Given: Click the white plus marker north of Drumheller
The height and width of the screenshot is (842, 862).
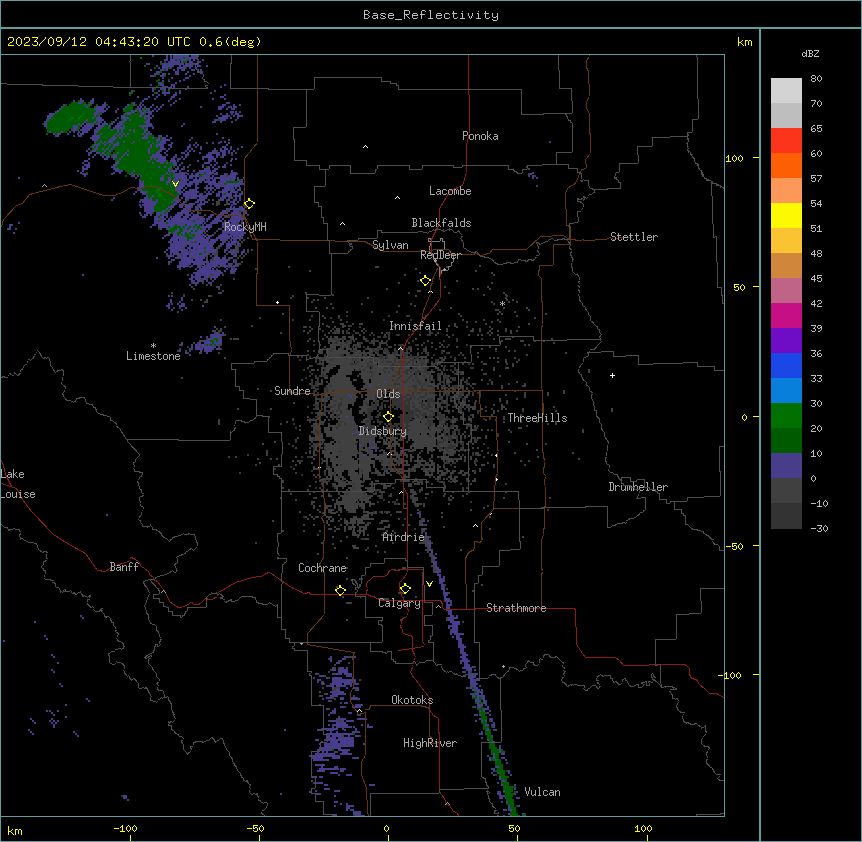Looking at the screenshot, I should [x=612, y=375].
